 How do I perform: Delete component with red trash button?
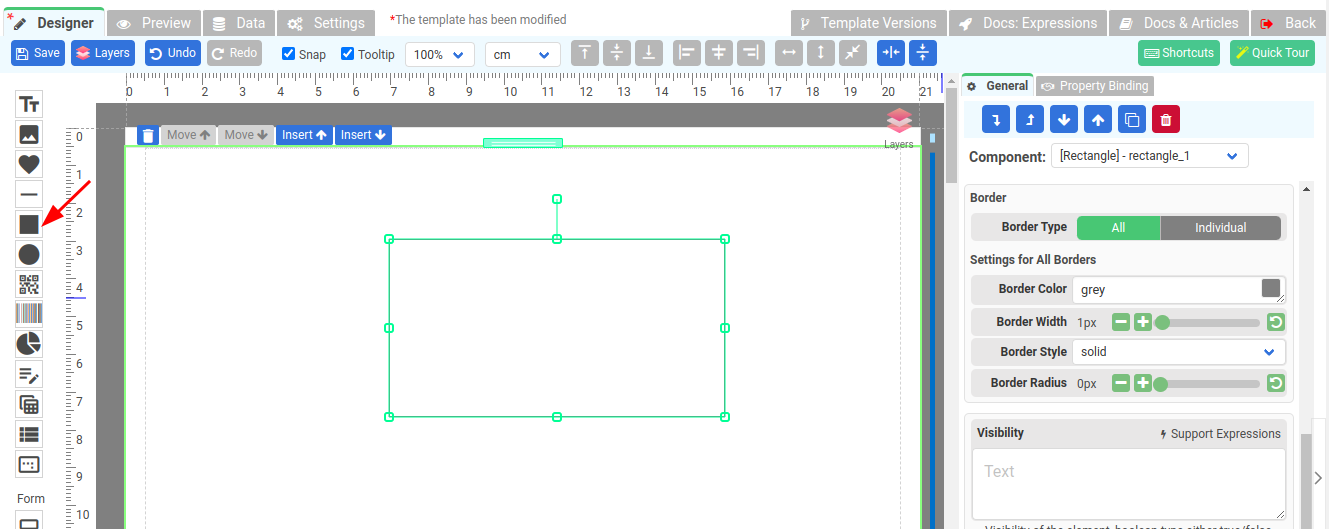pos(1166,120)
